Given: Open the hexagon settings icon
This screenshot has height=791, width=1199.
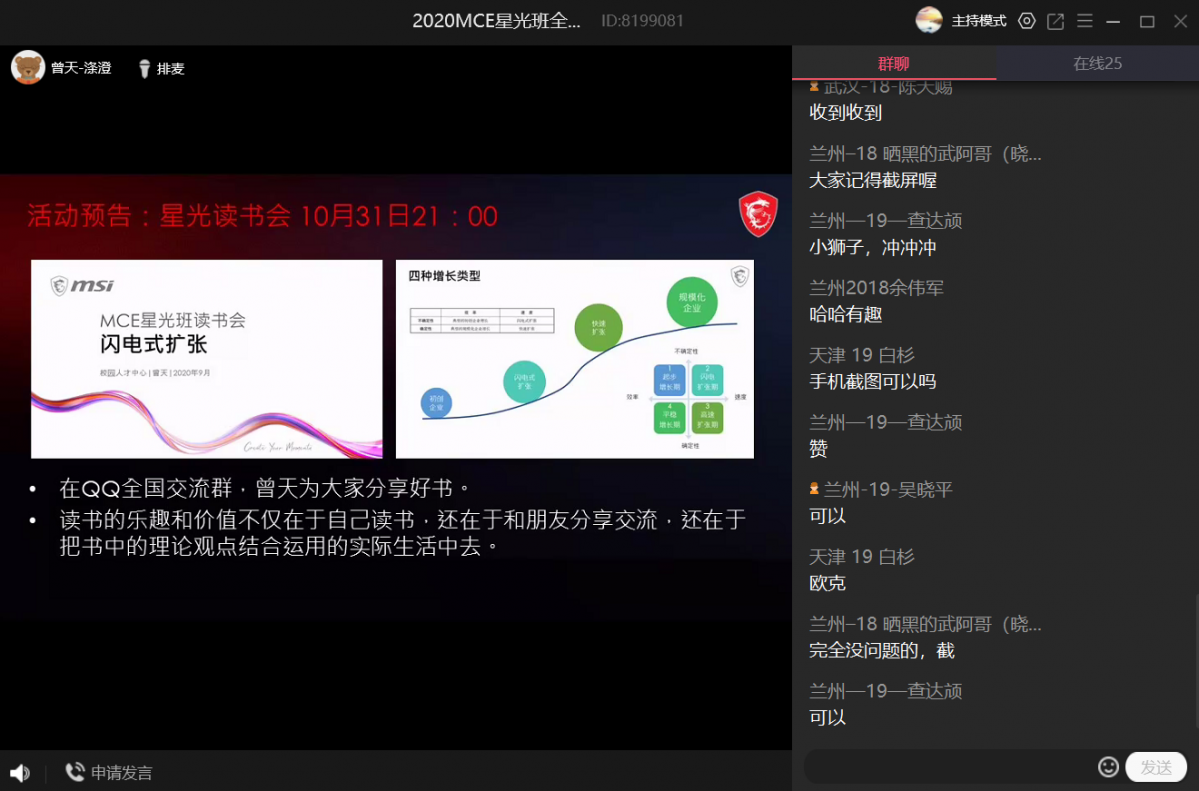Looking at the screenshot, I should (x=1026, y=21).
